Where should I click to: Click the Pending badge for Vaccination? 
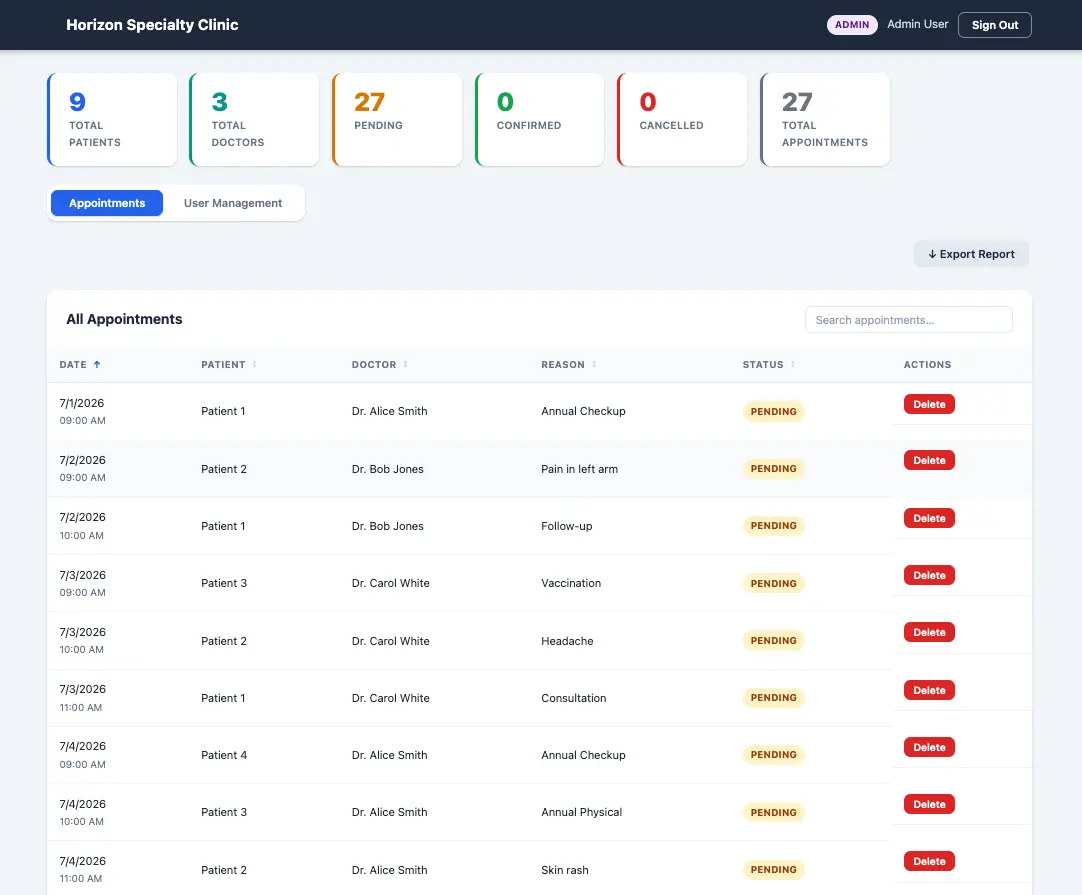point(773,583)
